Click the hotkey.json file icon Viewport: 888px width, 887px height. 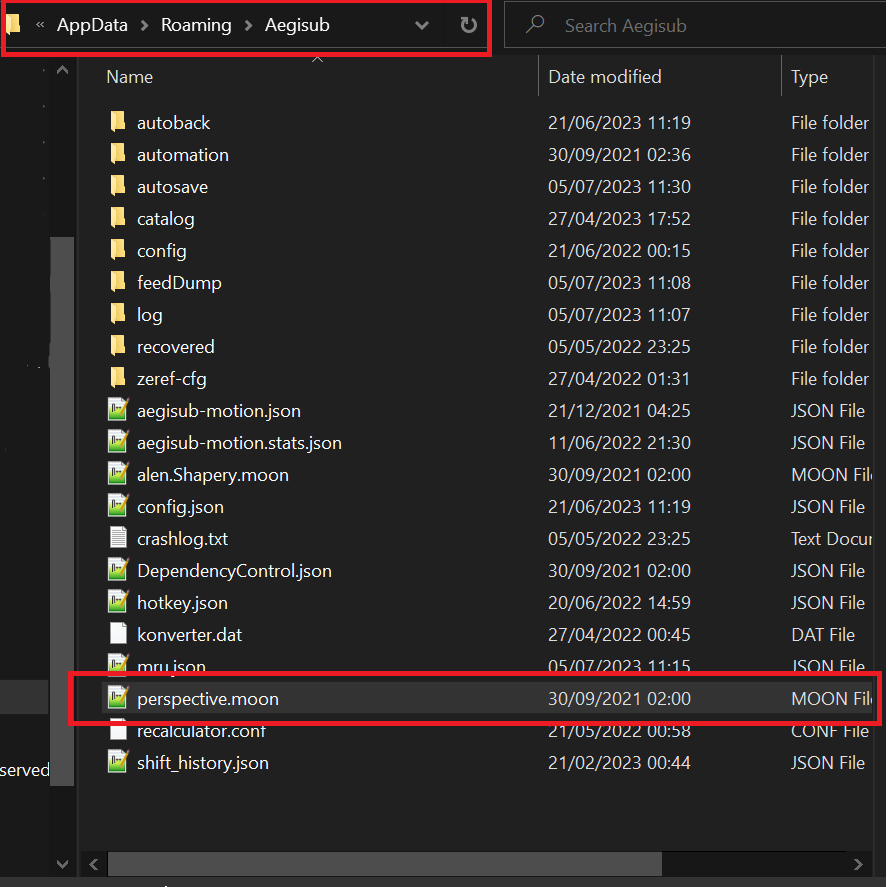click(x=119, y=603)
